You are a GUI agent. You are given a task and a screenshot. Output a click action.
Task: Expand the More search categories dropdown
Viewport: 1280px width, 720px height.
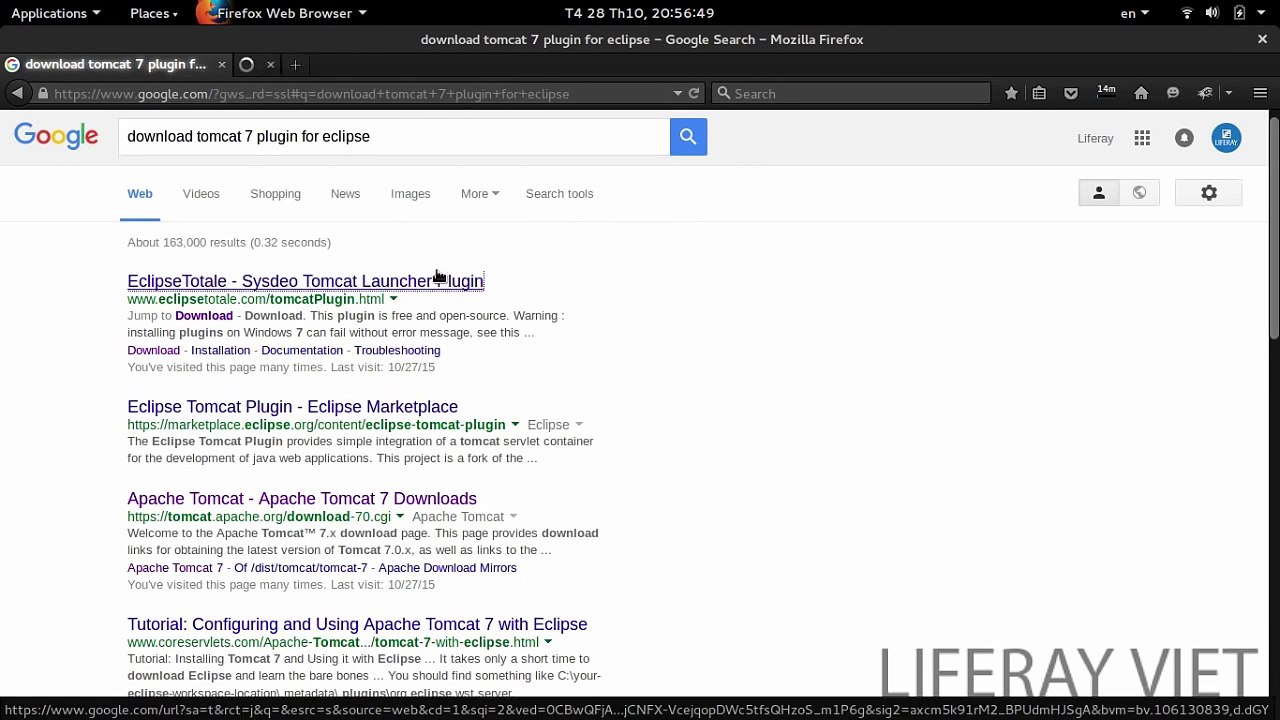click(480, 194)
